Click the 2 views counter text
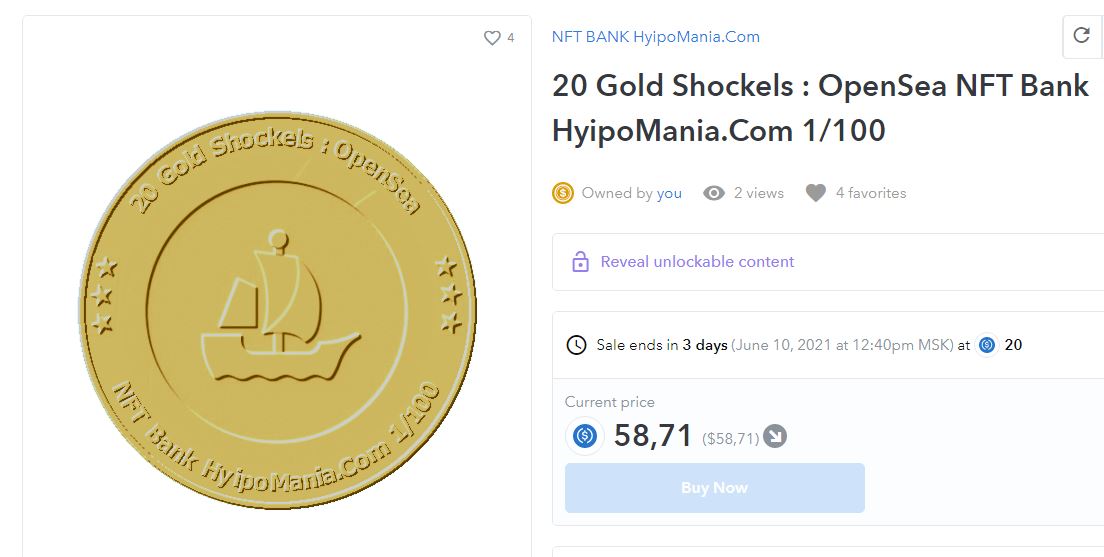The image size is (1104, 557). (x=758, y=193)
